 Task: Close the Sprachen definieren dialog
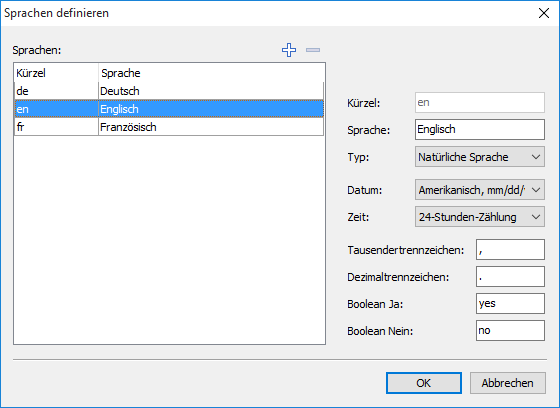[x=544, y=13]
